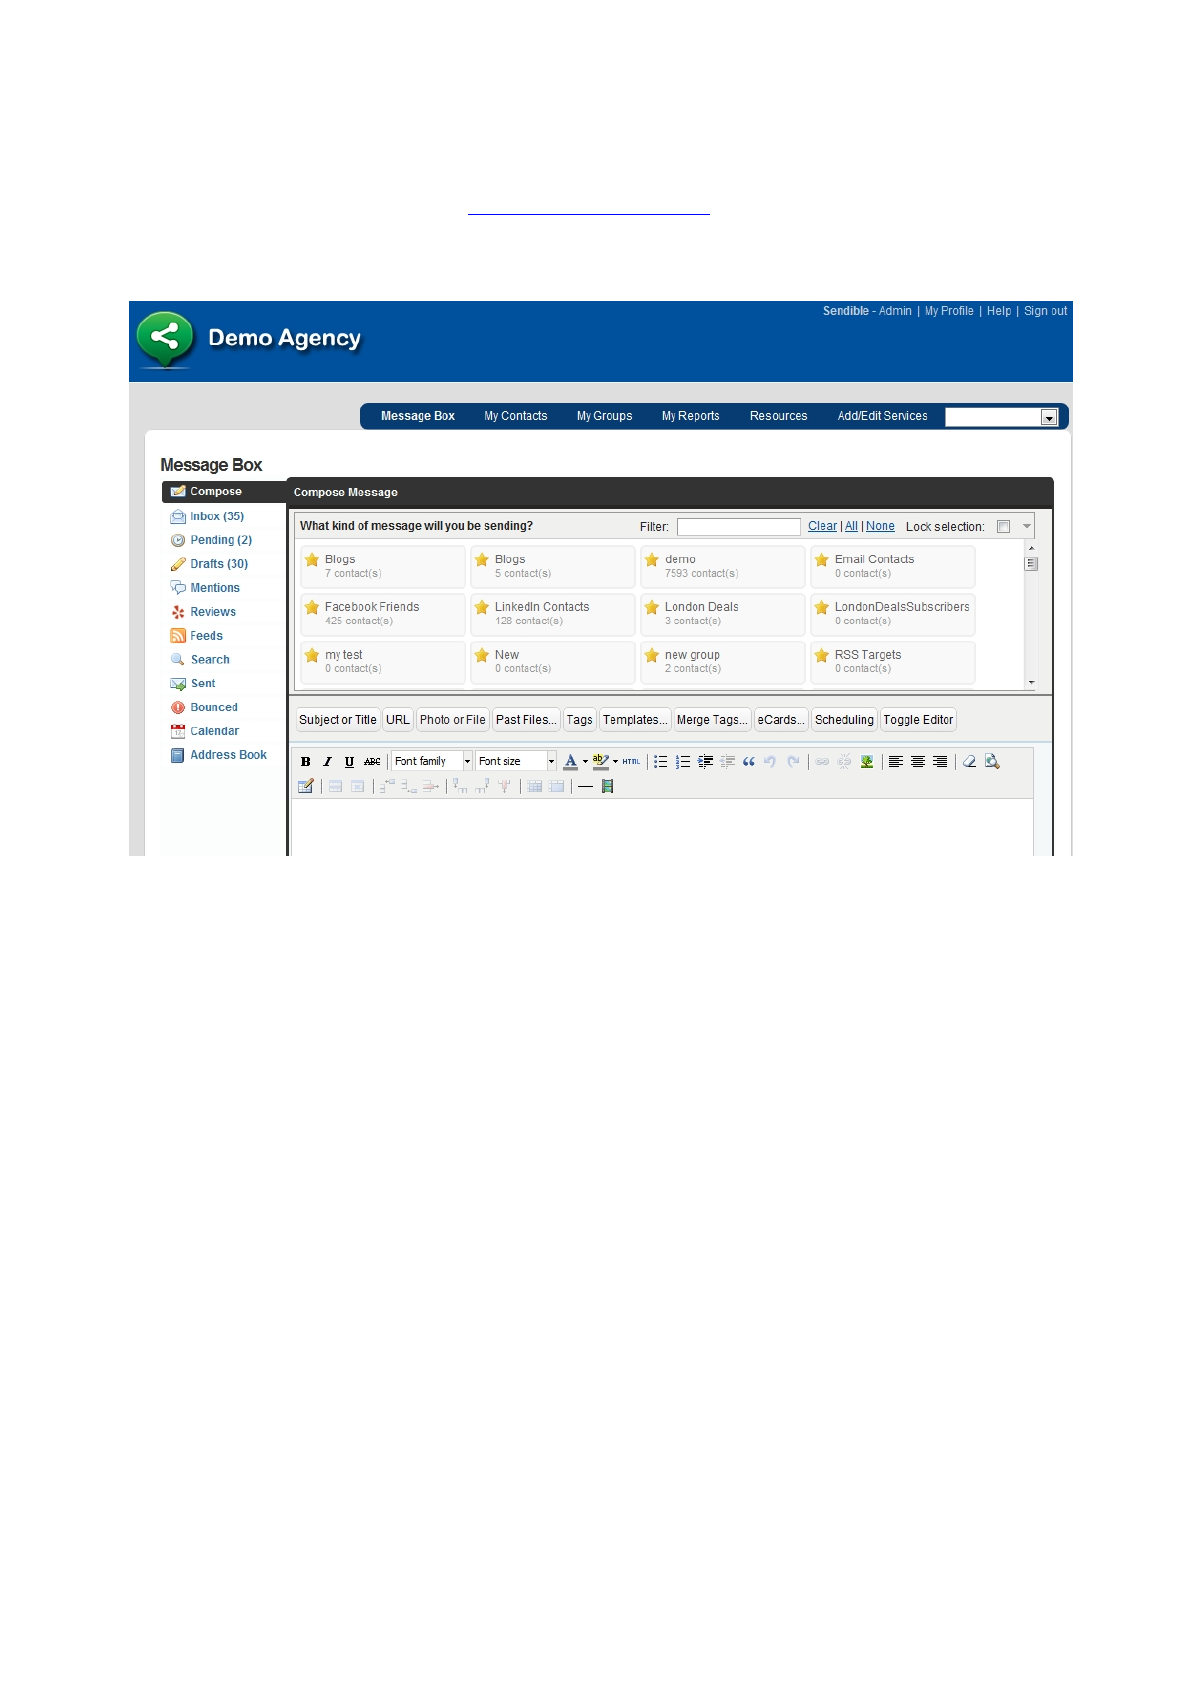1191x1684 pixels.
Task: Align text center
Action: click(x=918, y=762)
